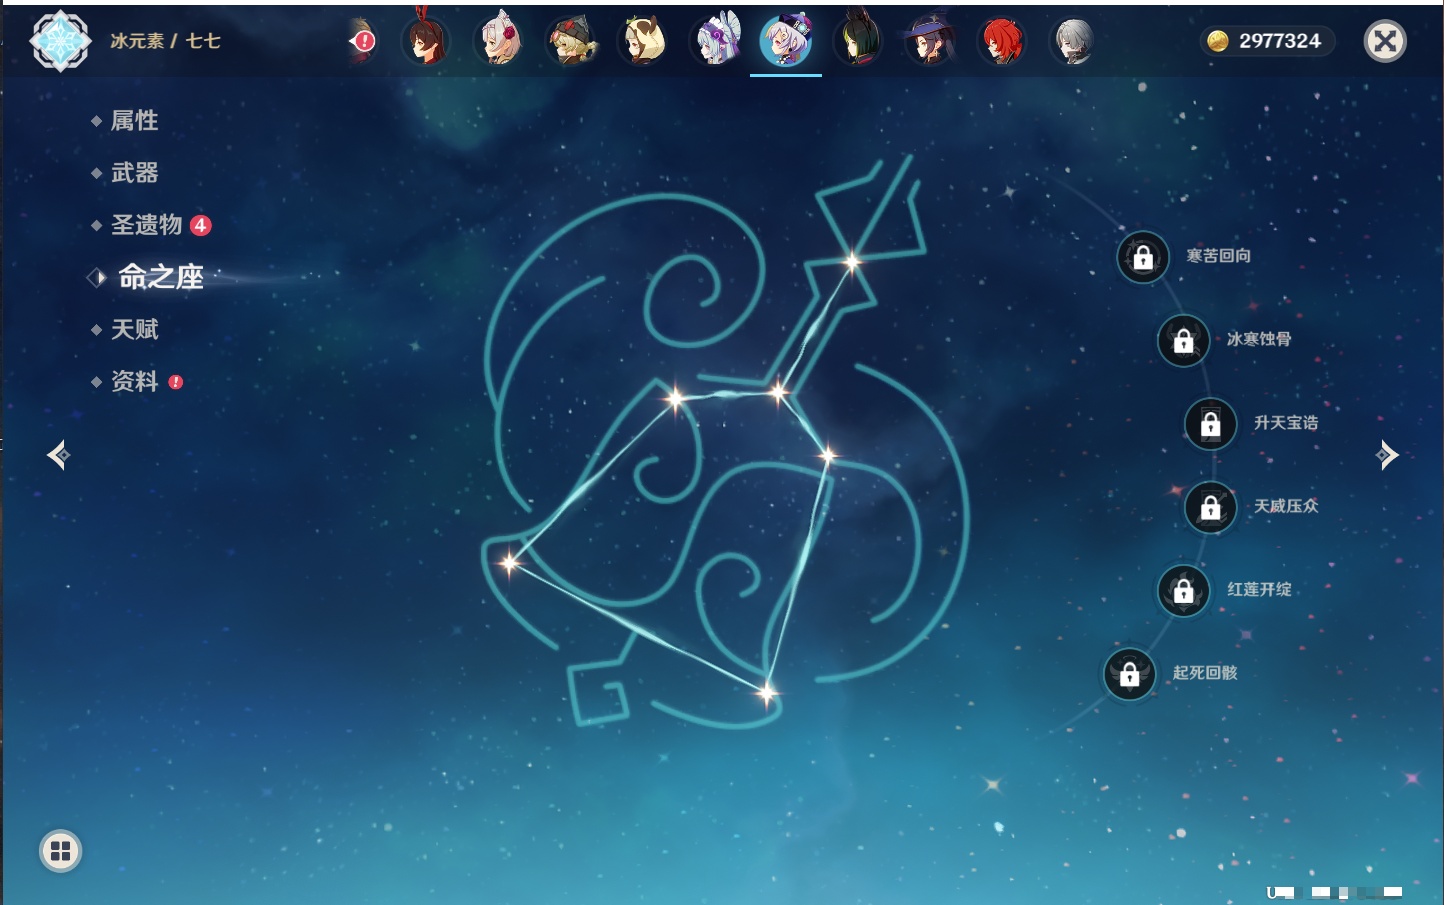Switch to Mona's witch-hat avatar

pos(929,41)
